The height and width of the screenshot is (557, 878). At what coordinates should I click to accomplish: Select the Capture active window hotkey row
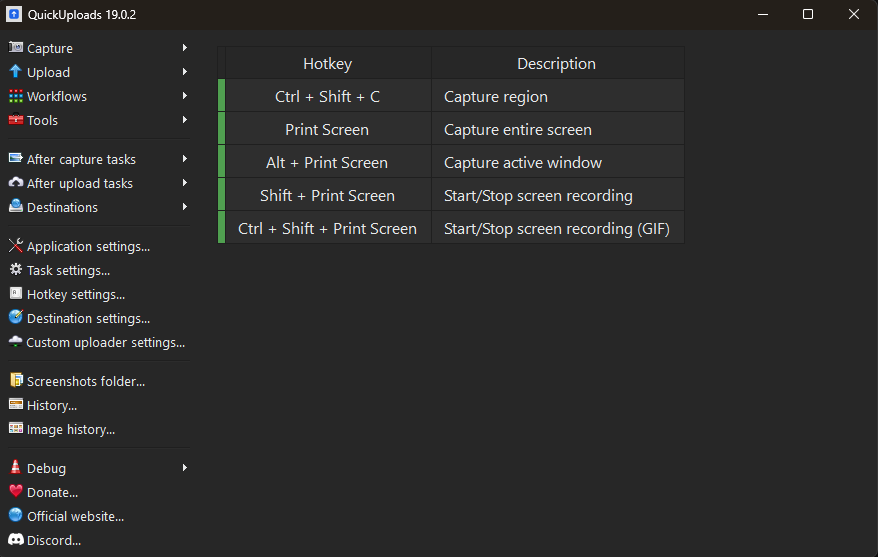click(x=454, y=162)
